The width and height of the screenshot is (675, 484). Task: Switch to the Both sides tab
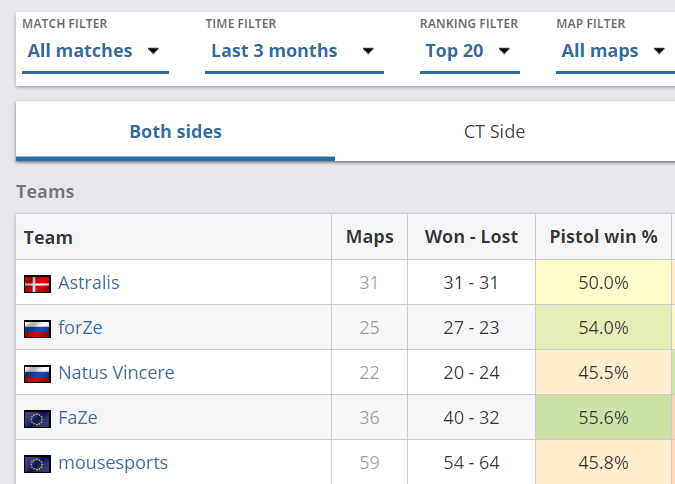tap(176, 132)
